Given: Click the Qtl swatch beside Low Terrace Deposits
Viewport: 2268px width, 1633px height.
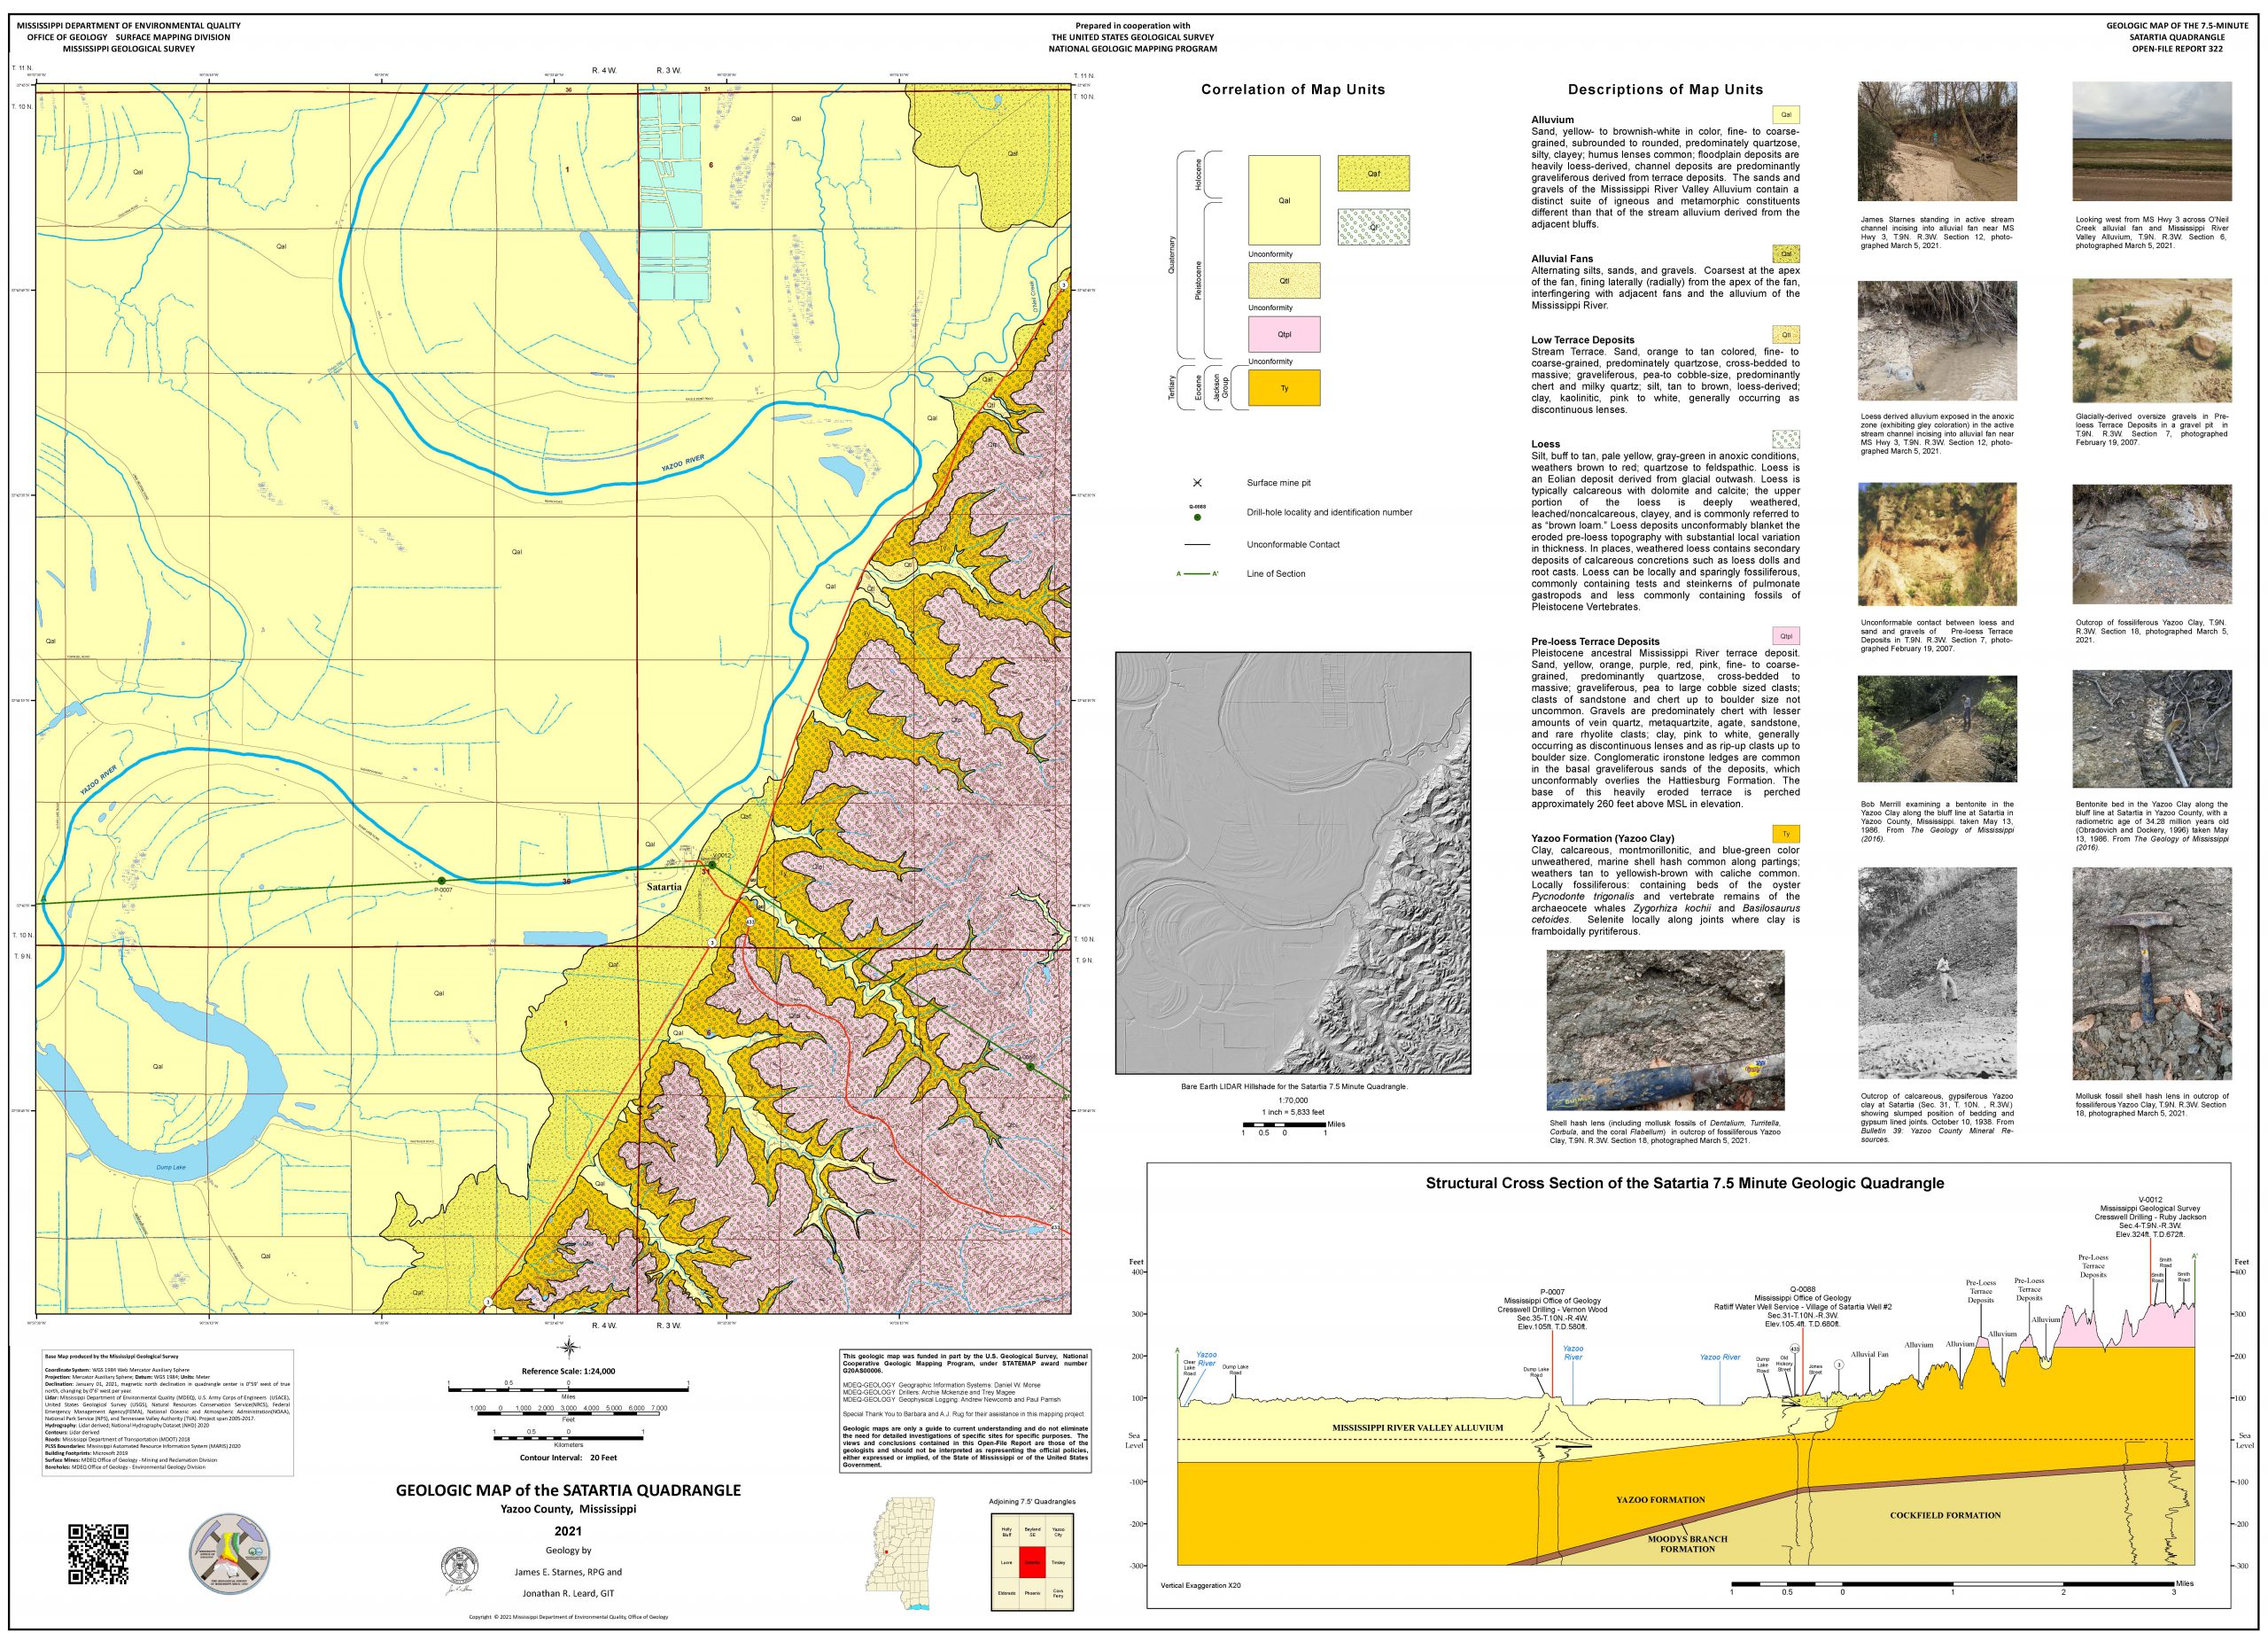Looking at the screenshot, I should click(1786, 334).
